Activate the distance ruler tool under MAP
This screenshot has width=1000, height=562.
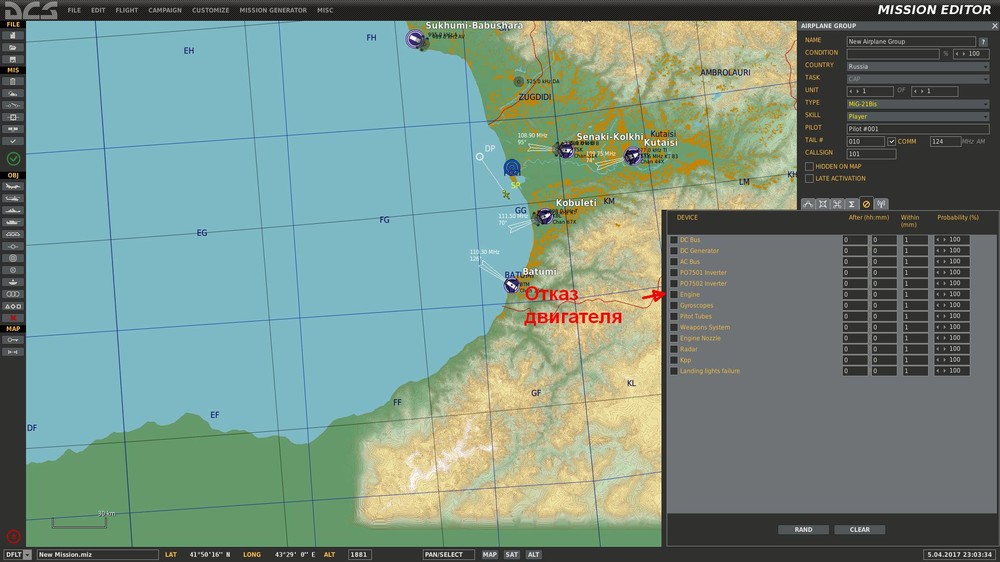pos(13,352)
